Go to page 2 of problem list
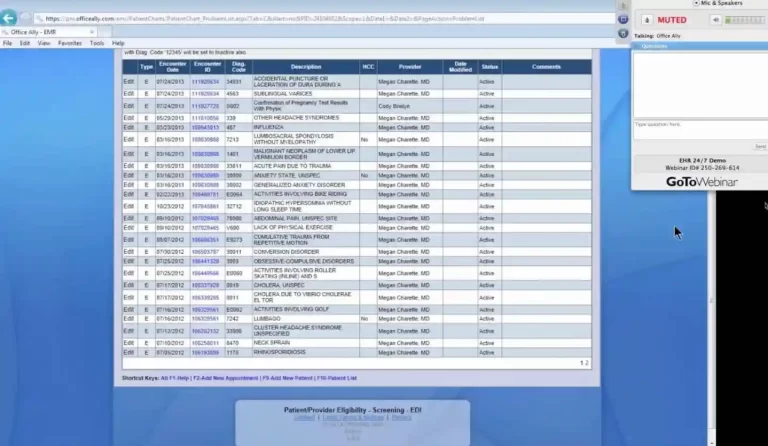 586,363
